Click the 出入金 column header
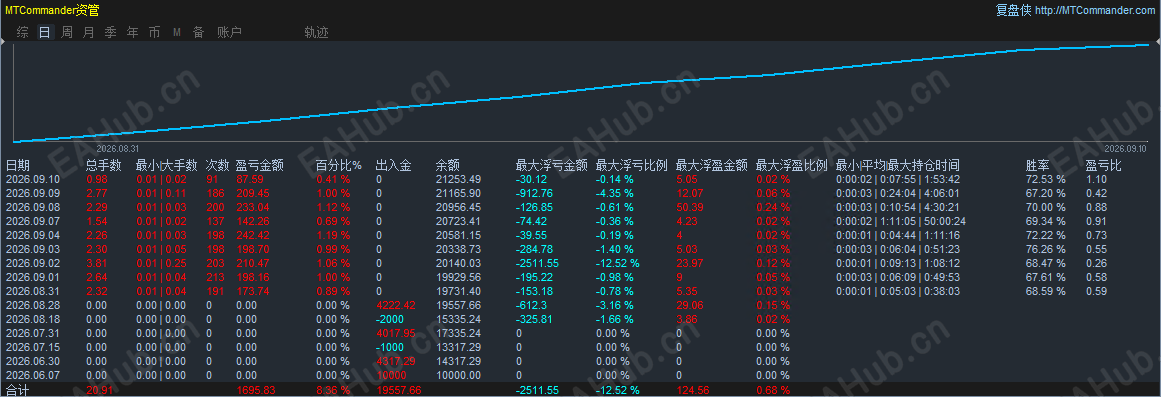The image size is (1161, 397). pos(393,165)
